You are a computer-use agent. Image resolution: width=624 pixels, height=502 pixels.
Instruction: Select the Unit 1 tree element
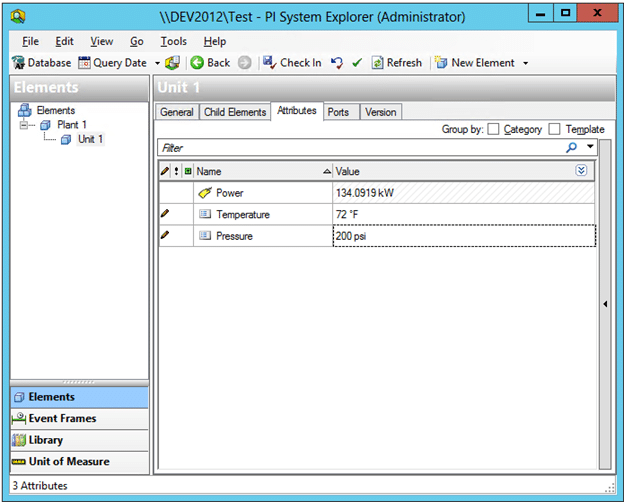click(89, 139)
